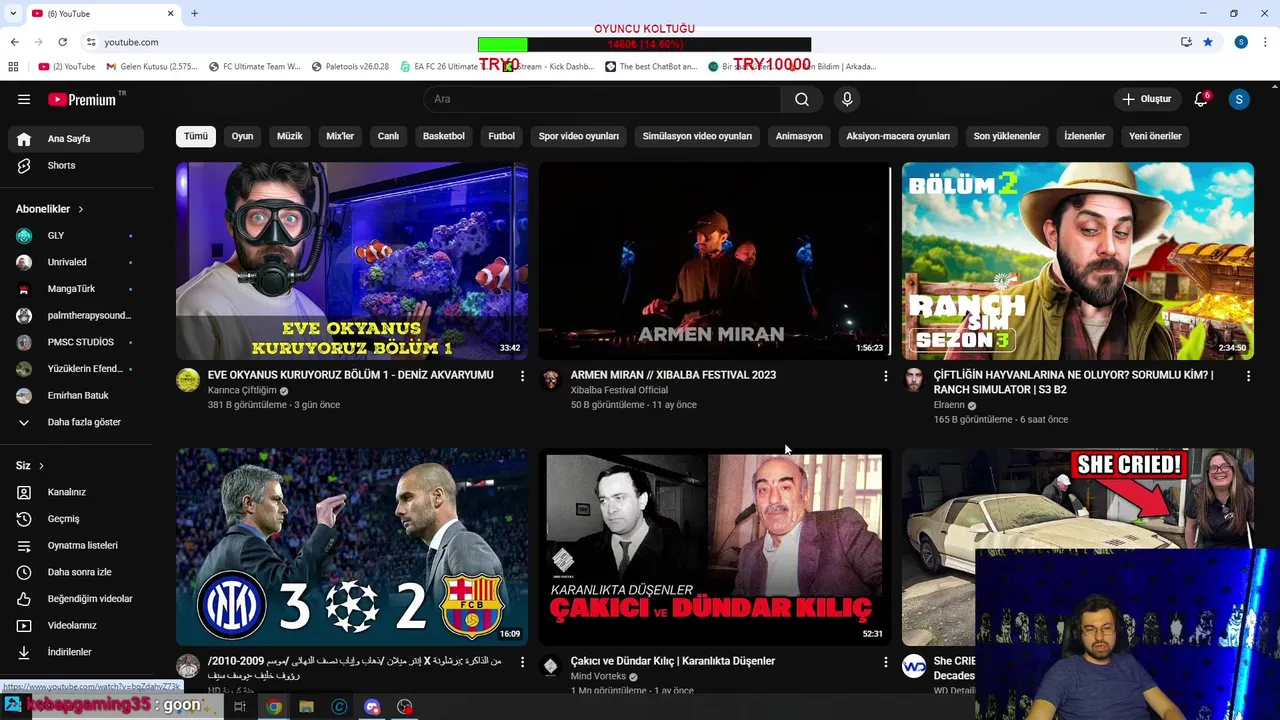This screenshot has width=1280, height=720.
Task: Open Unrivaled subscription channel
Action: click(76, 262)
